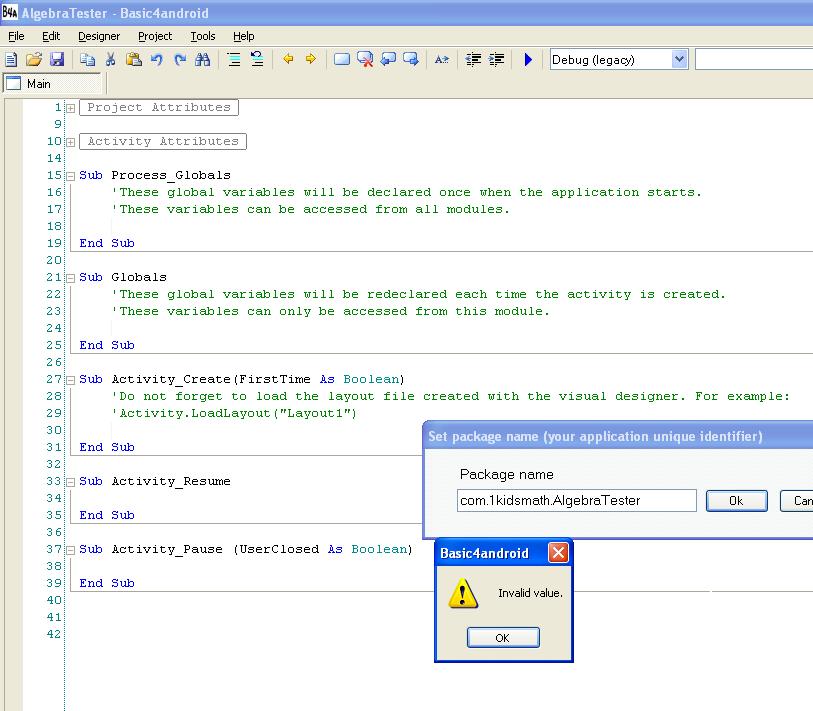
Task: Expand the Project Attributes region
Action: tap(71, 108)
